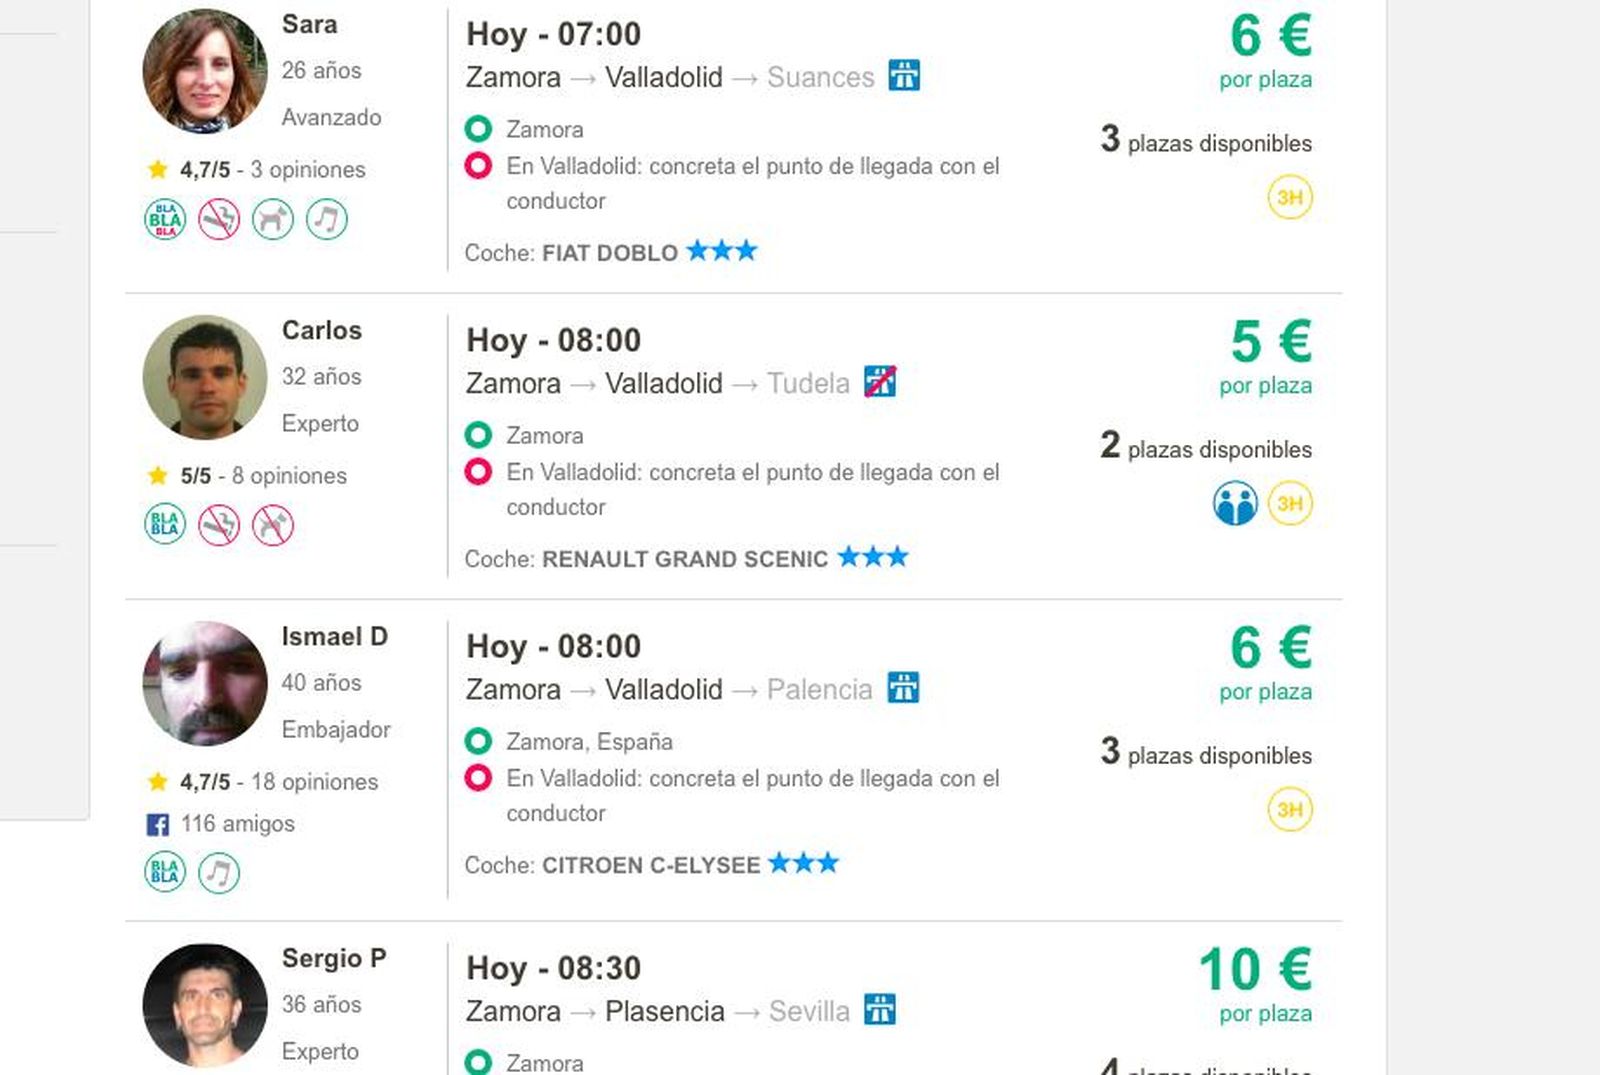
Task: Click the crossed toll icon beside Tudela
Action: 880,382
